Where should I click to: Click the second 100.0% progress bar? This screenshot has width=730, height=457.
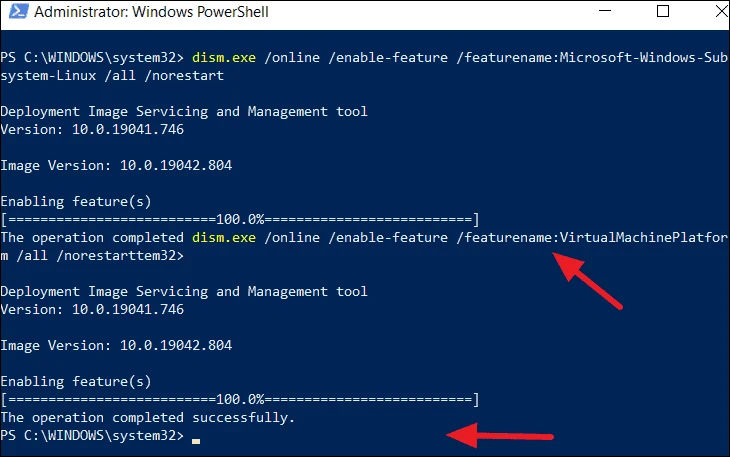(240, 399)
